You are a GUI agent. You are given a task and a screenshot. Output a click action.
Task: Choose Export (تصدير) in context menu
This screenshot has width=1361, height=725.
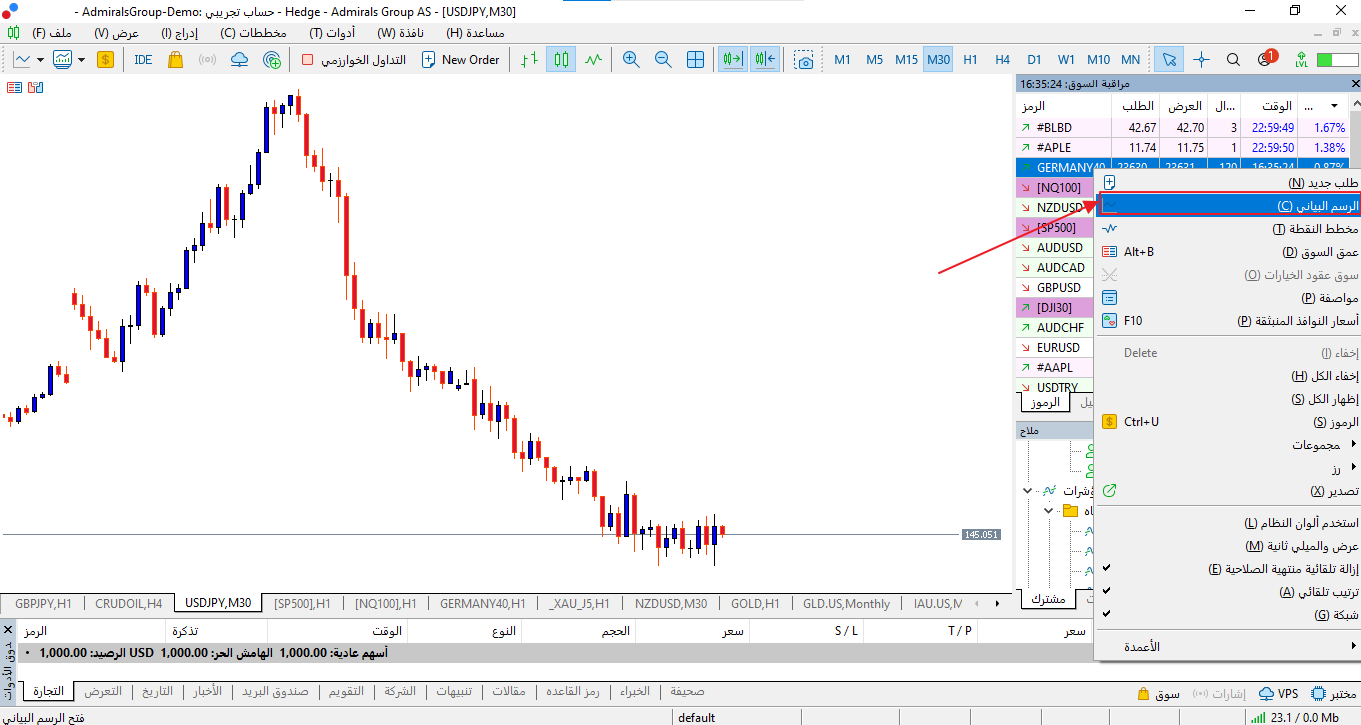1229,491
